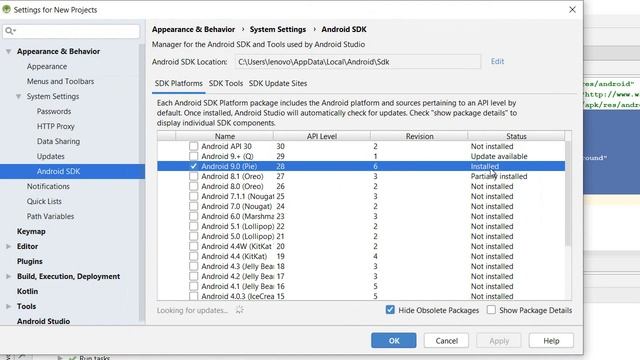
Task: Click 'Update available' status for Android Q
Action: tap(499, 156)
